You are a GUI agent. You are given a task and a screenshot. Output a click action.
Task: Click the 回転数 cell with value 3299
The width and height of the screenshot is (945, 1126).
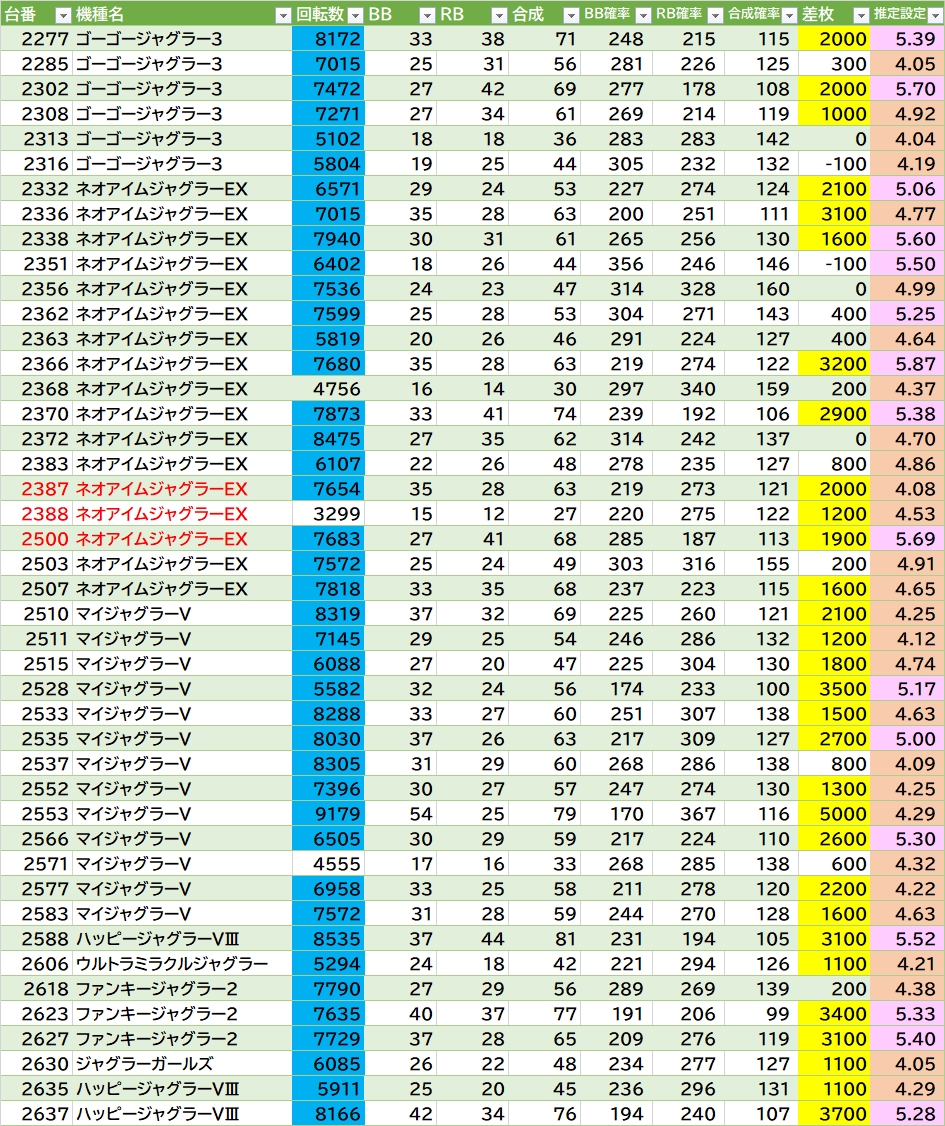(329, 514)
